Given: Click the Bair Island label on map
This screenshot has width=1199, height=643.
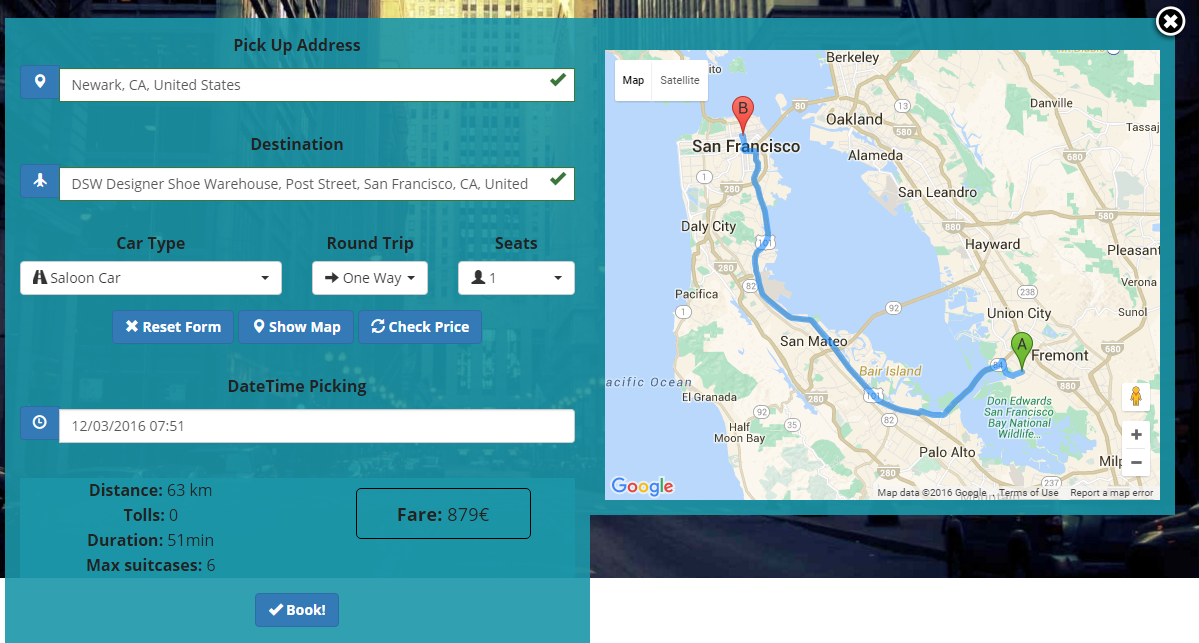Looking at the screenshot, I should point(890,371).
